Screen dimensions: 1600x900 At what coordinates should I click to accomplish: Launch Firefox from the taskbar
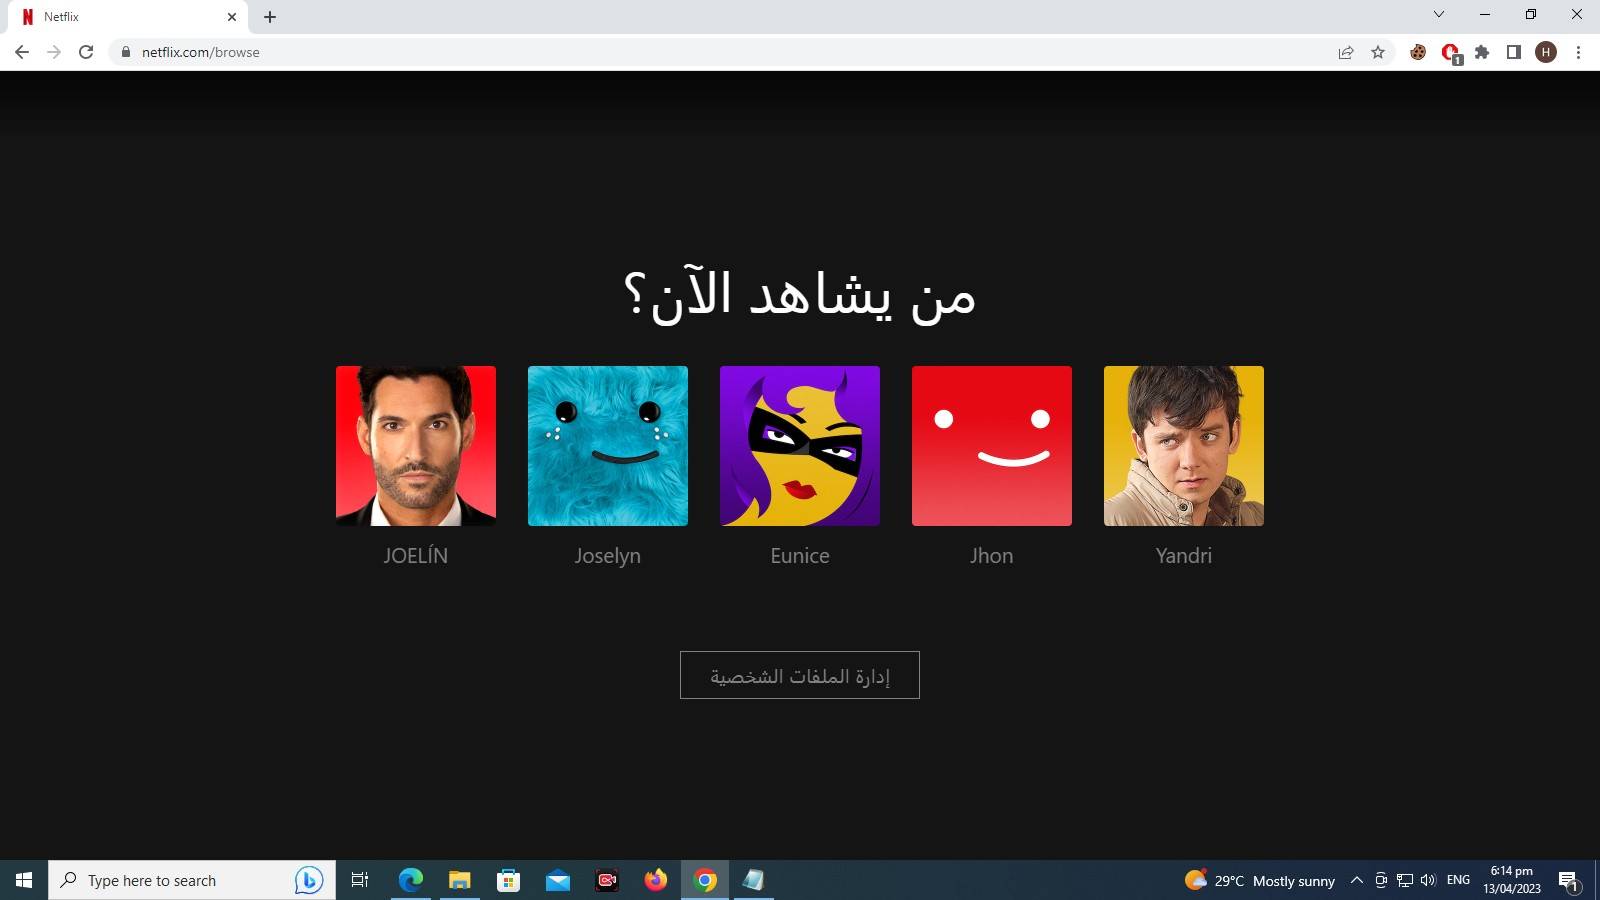tap(656, 880)
